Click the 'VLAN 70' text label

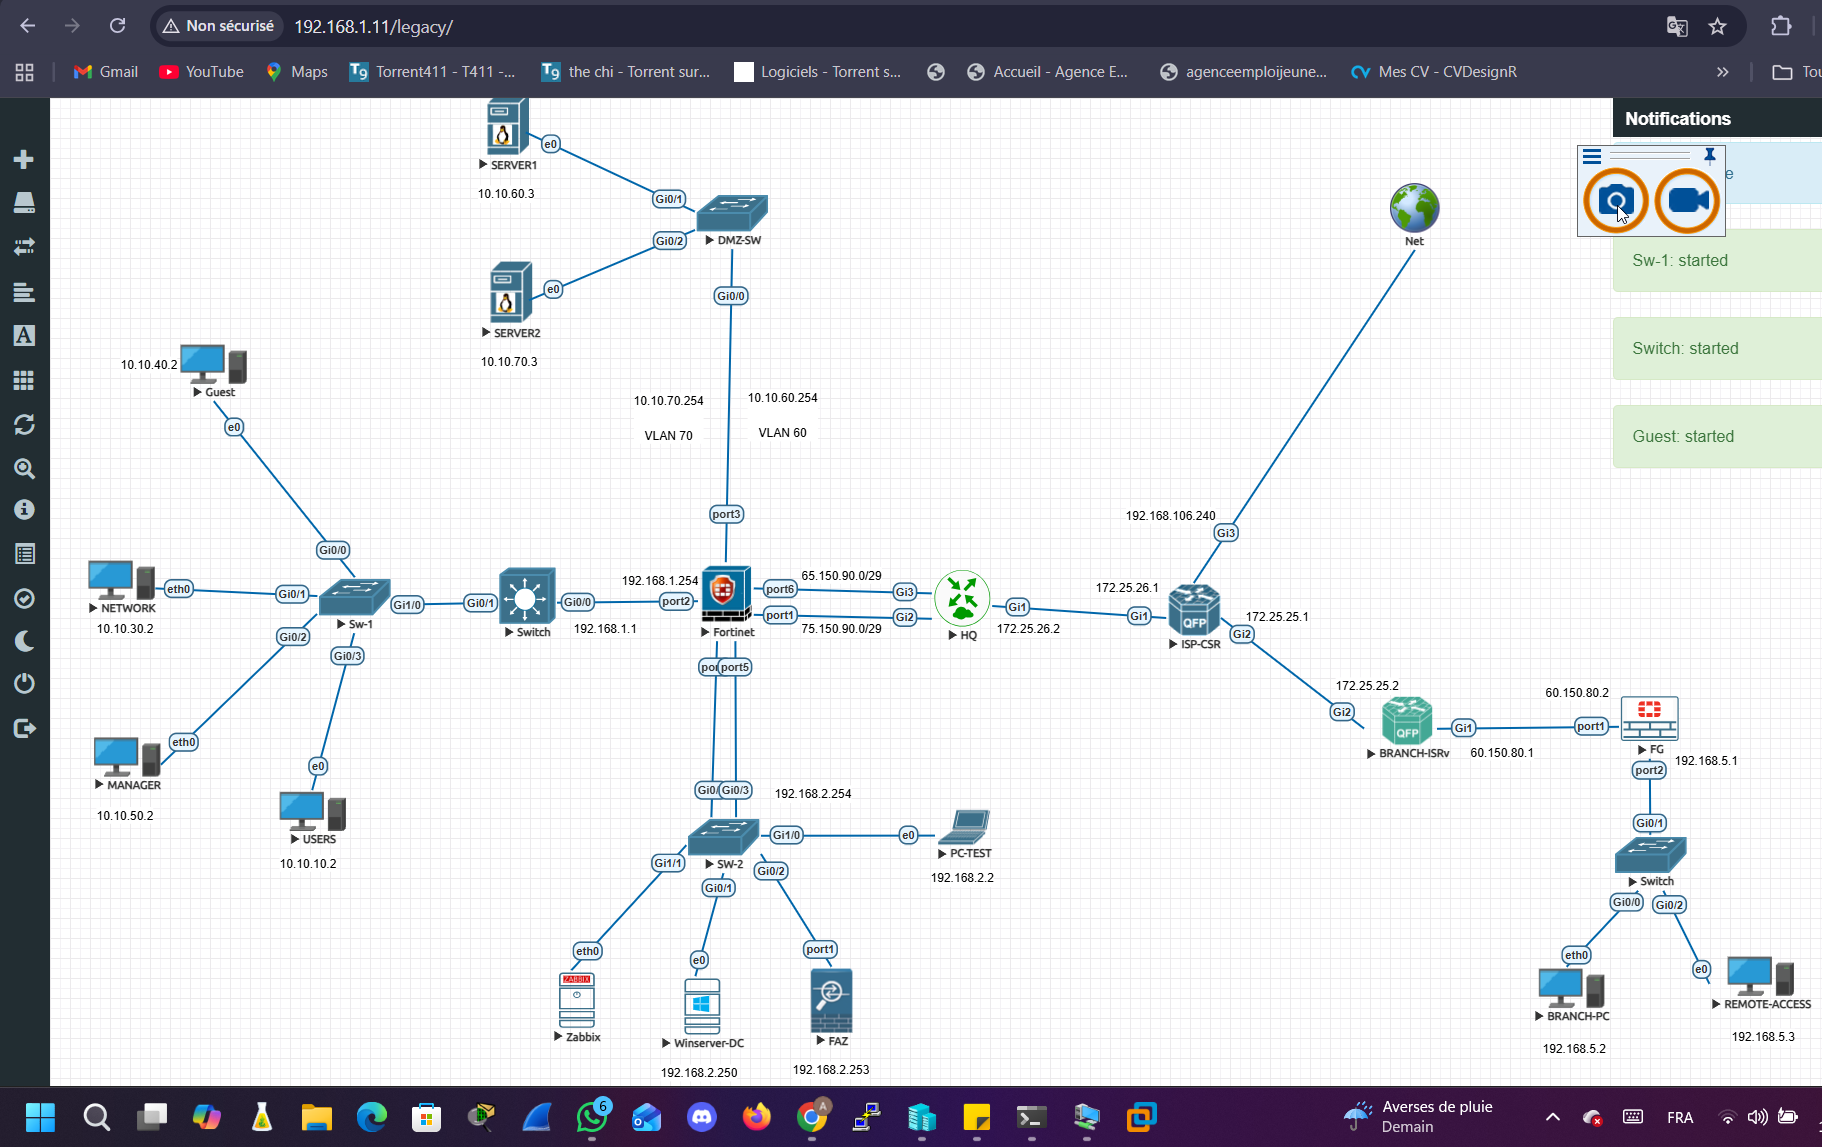tap(668, 436)
